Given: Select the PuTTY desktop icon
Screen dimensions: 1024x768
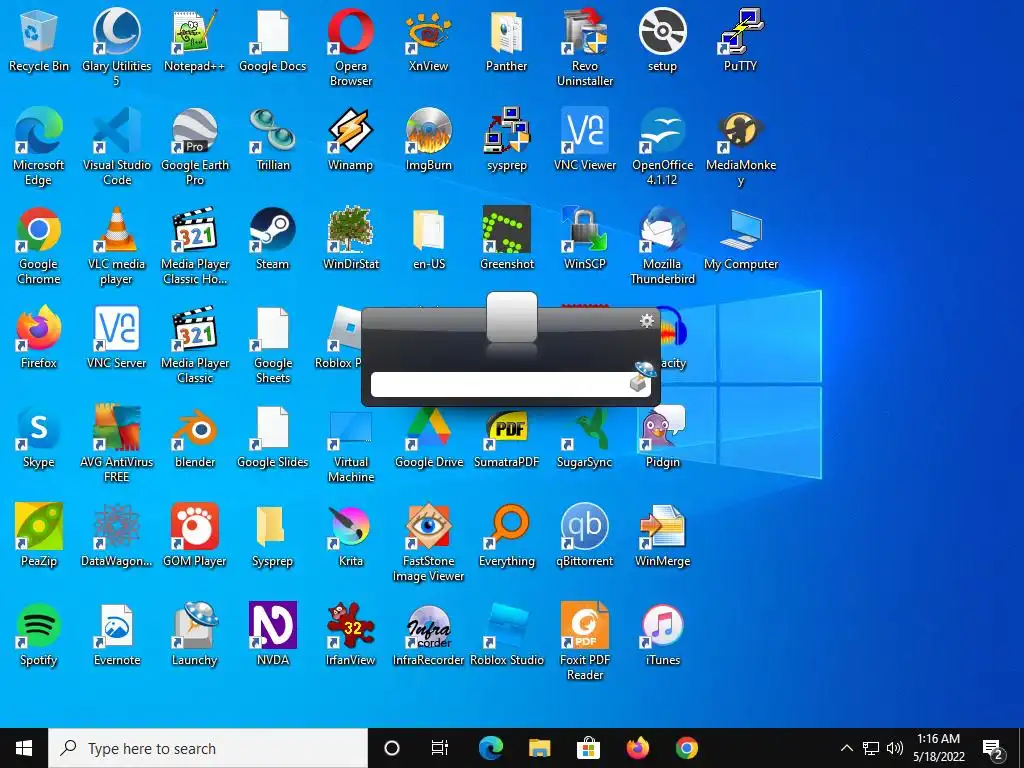Looking at the screenshot, I should tap(740, 40).
